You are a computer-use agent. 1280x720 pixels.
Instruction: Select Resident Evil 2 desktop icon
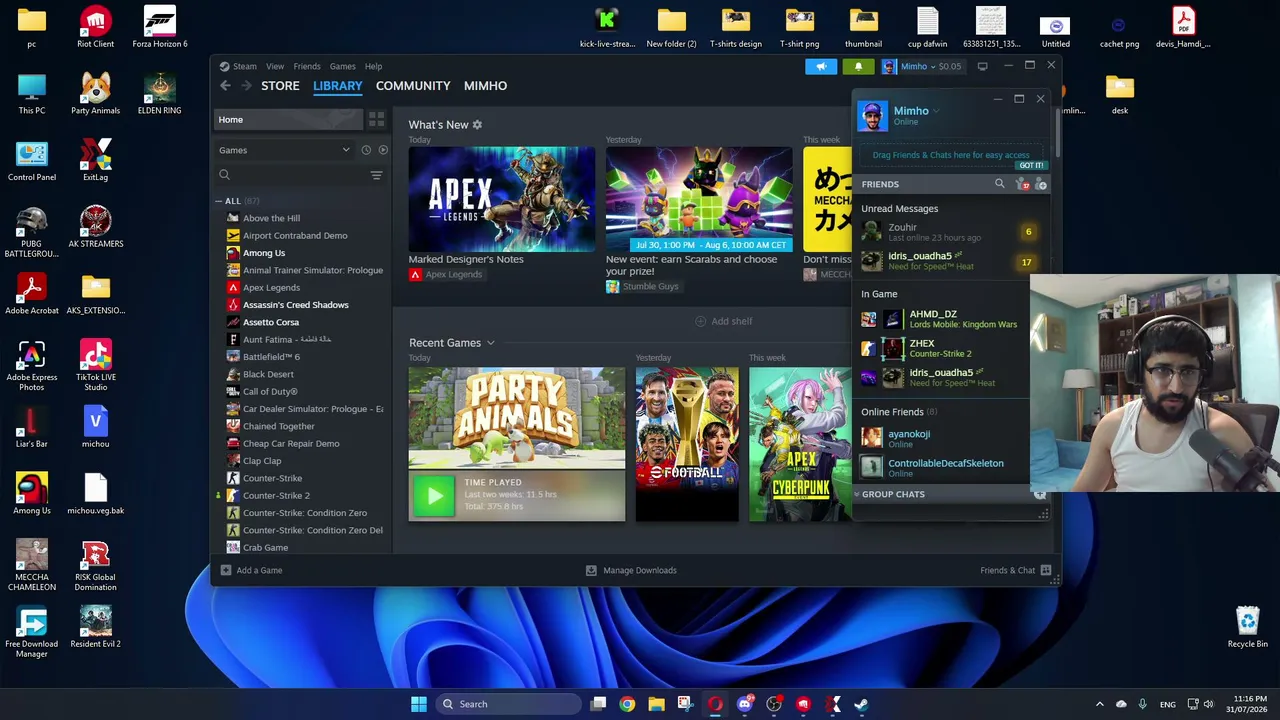(95, 627)
